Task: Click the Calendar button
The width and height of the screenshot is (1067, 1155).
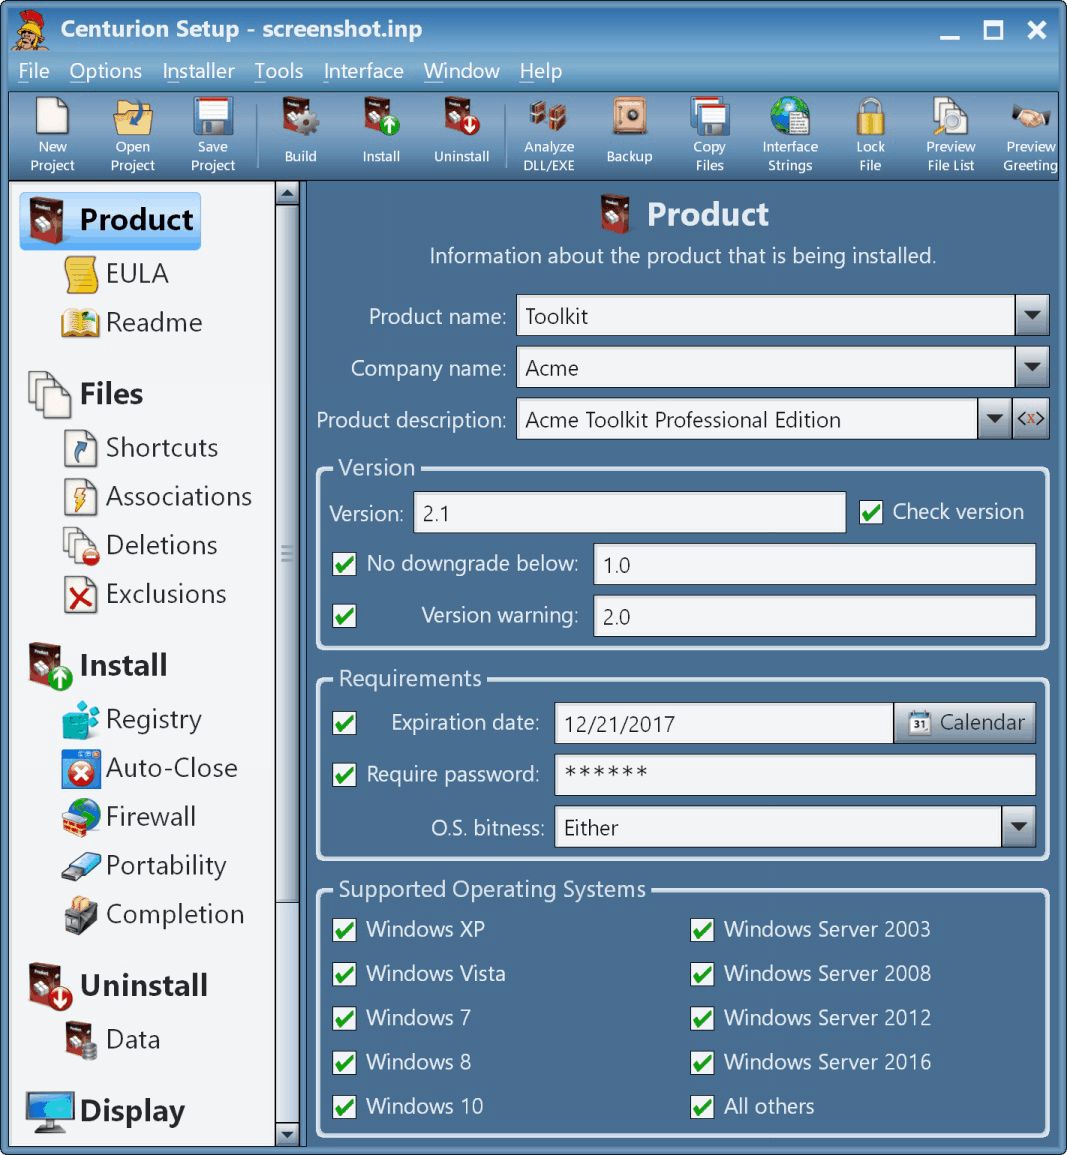Action: click(x=965, y=723)
